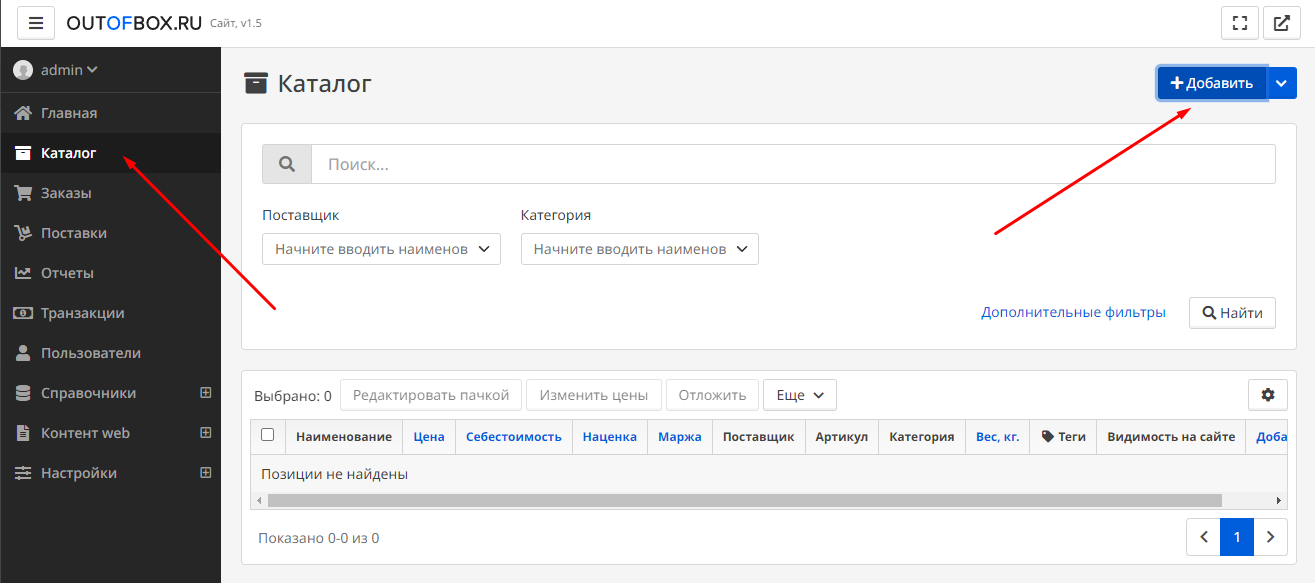Click the admin user avatar icon

click(x=22, y=70)
